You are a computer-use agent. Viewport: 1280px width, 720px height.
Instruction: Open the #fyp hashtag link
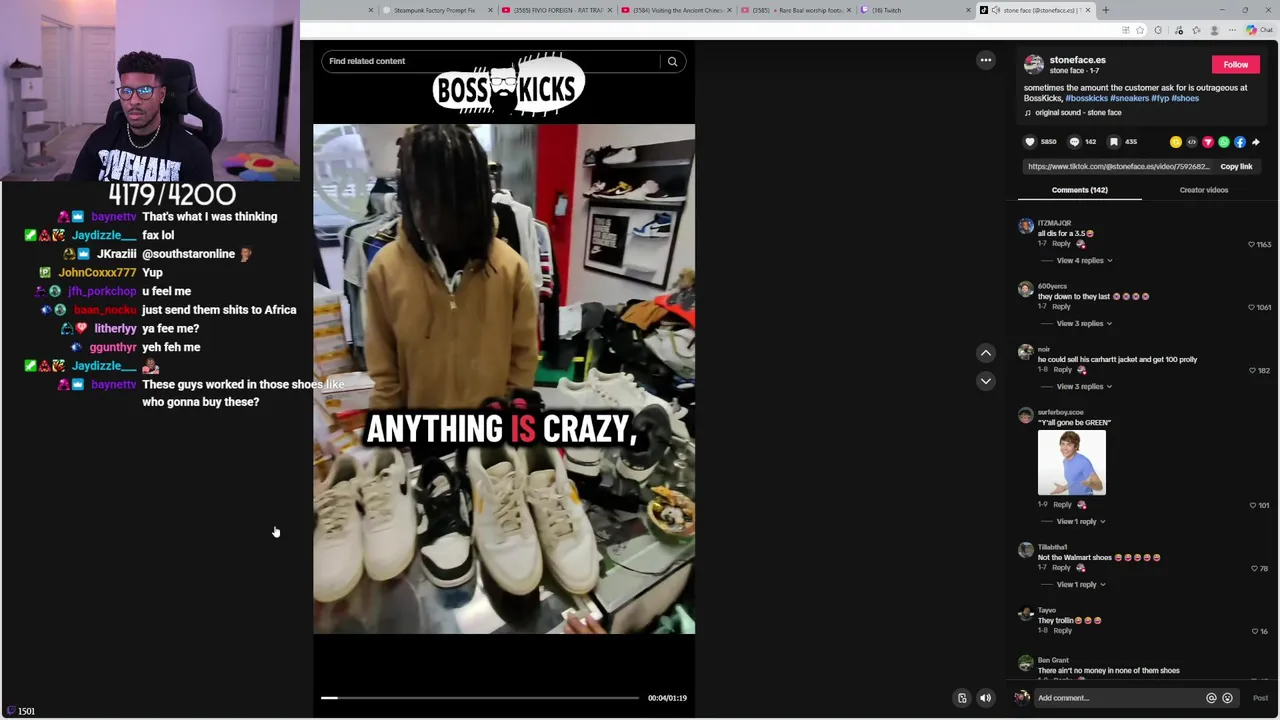(x=1160, y=98)
